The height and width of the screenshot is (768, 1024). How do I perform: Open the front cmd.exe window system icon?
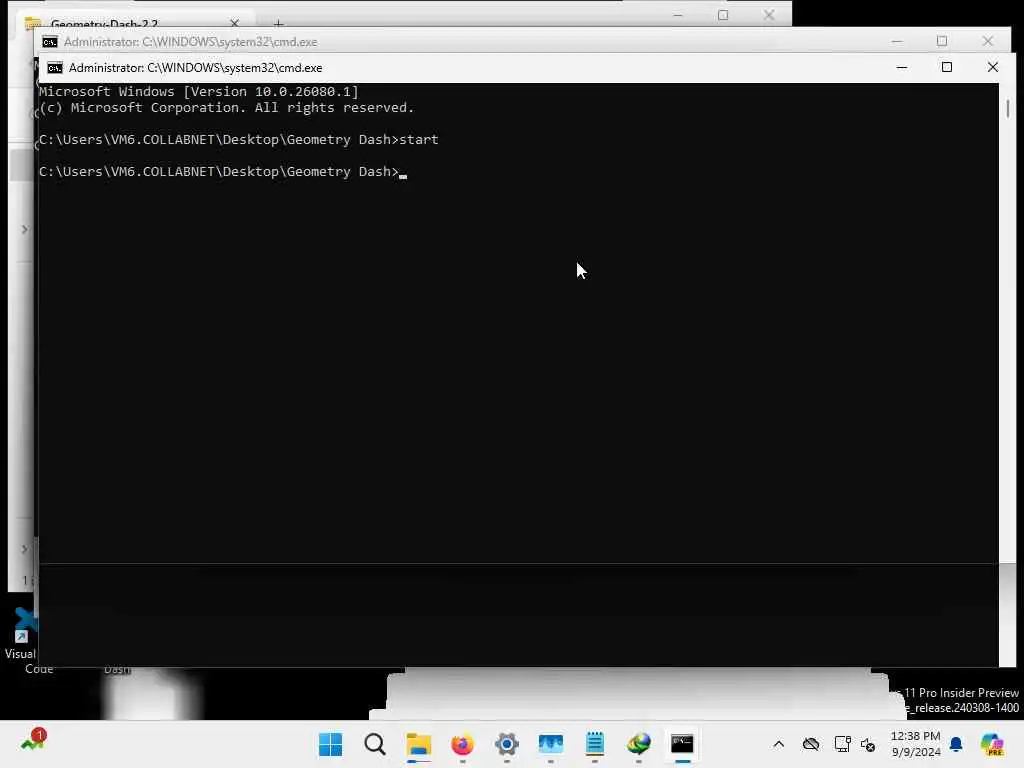(x=55, y=68)
